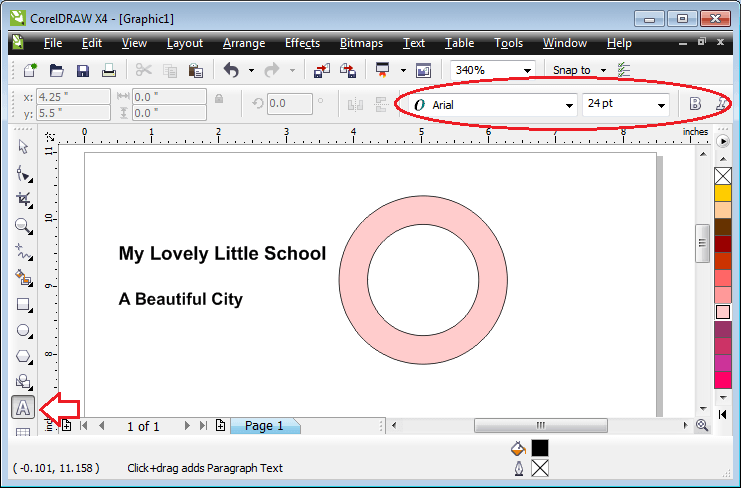Choose the Zoom tool magnifier
The height and width of the screenshot is (488, 741).
pyautogui.click(x=22, y=226)
